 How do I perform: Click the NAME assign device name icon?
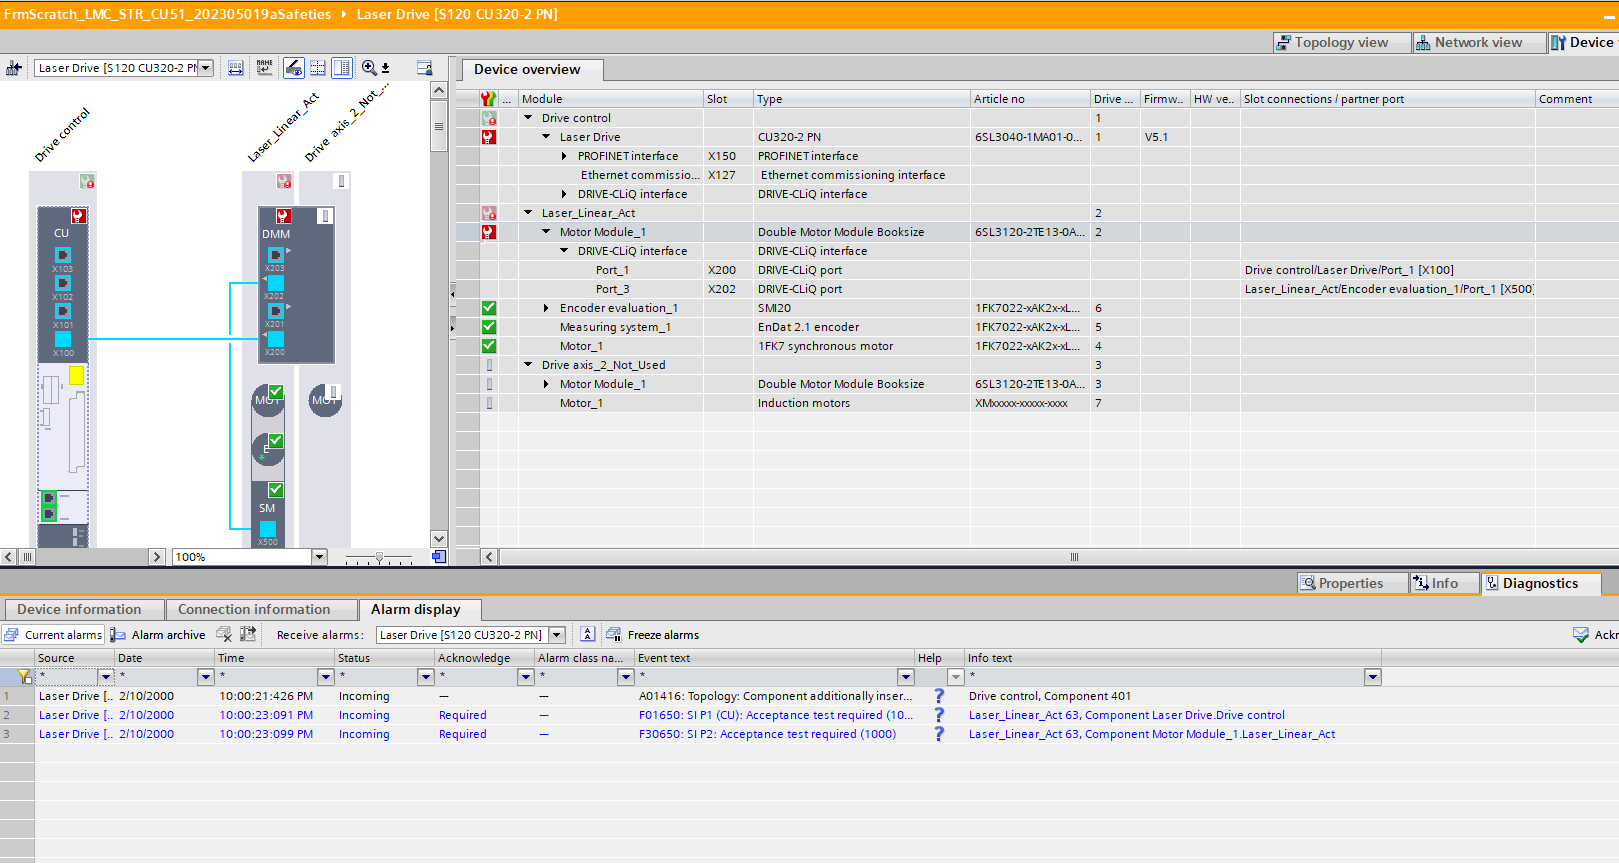pos(264,68)
